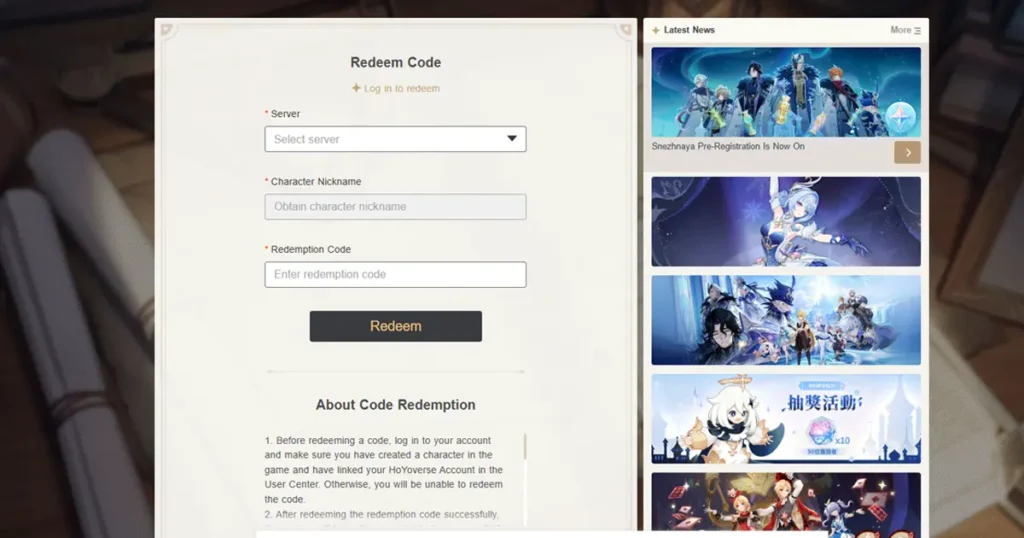Screen dimensions: 1024x538
Task: Click the star icon beside Log in to redeem
Action: coord(356,87)
